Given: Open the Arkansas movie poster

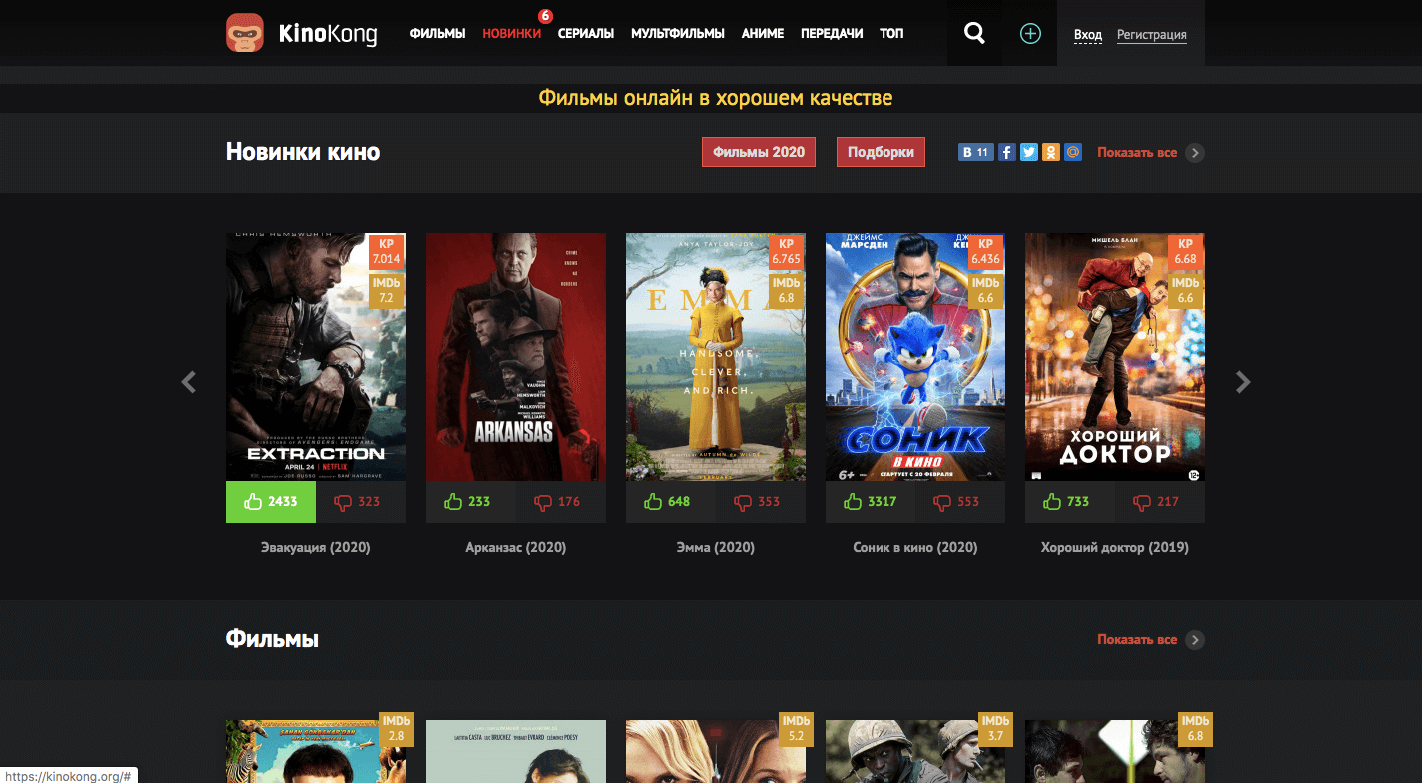Looking at the screenshot, I should (516, 357).
